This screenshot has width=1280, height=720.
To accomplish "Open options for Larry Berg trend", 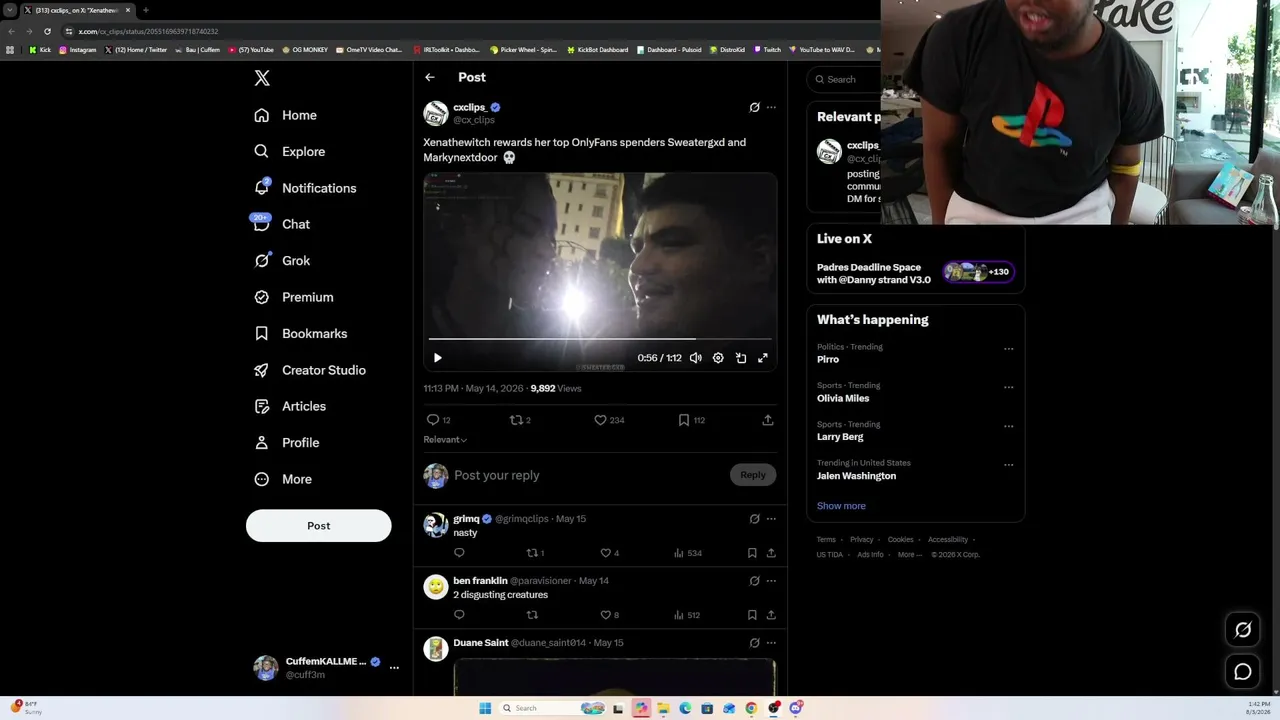I will pyautogui.click(x=1008, y=426).
